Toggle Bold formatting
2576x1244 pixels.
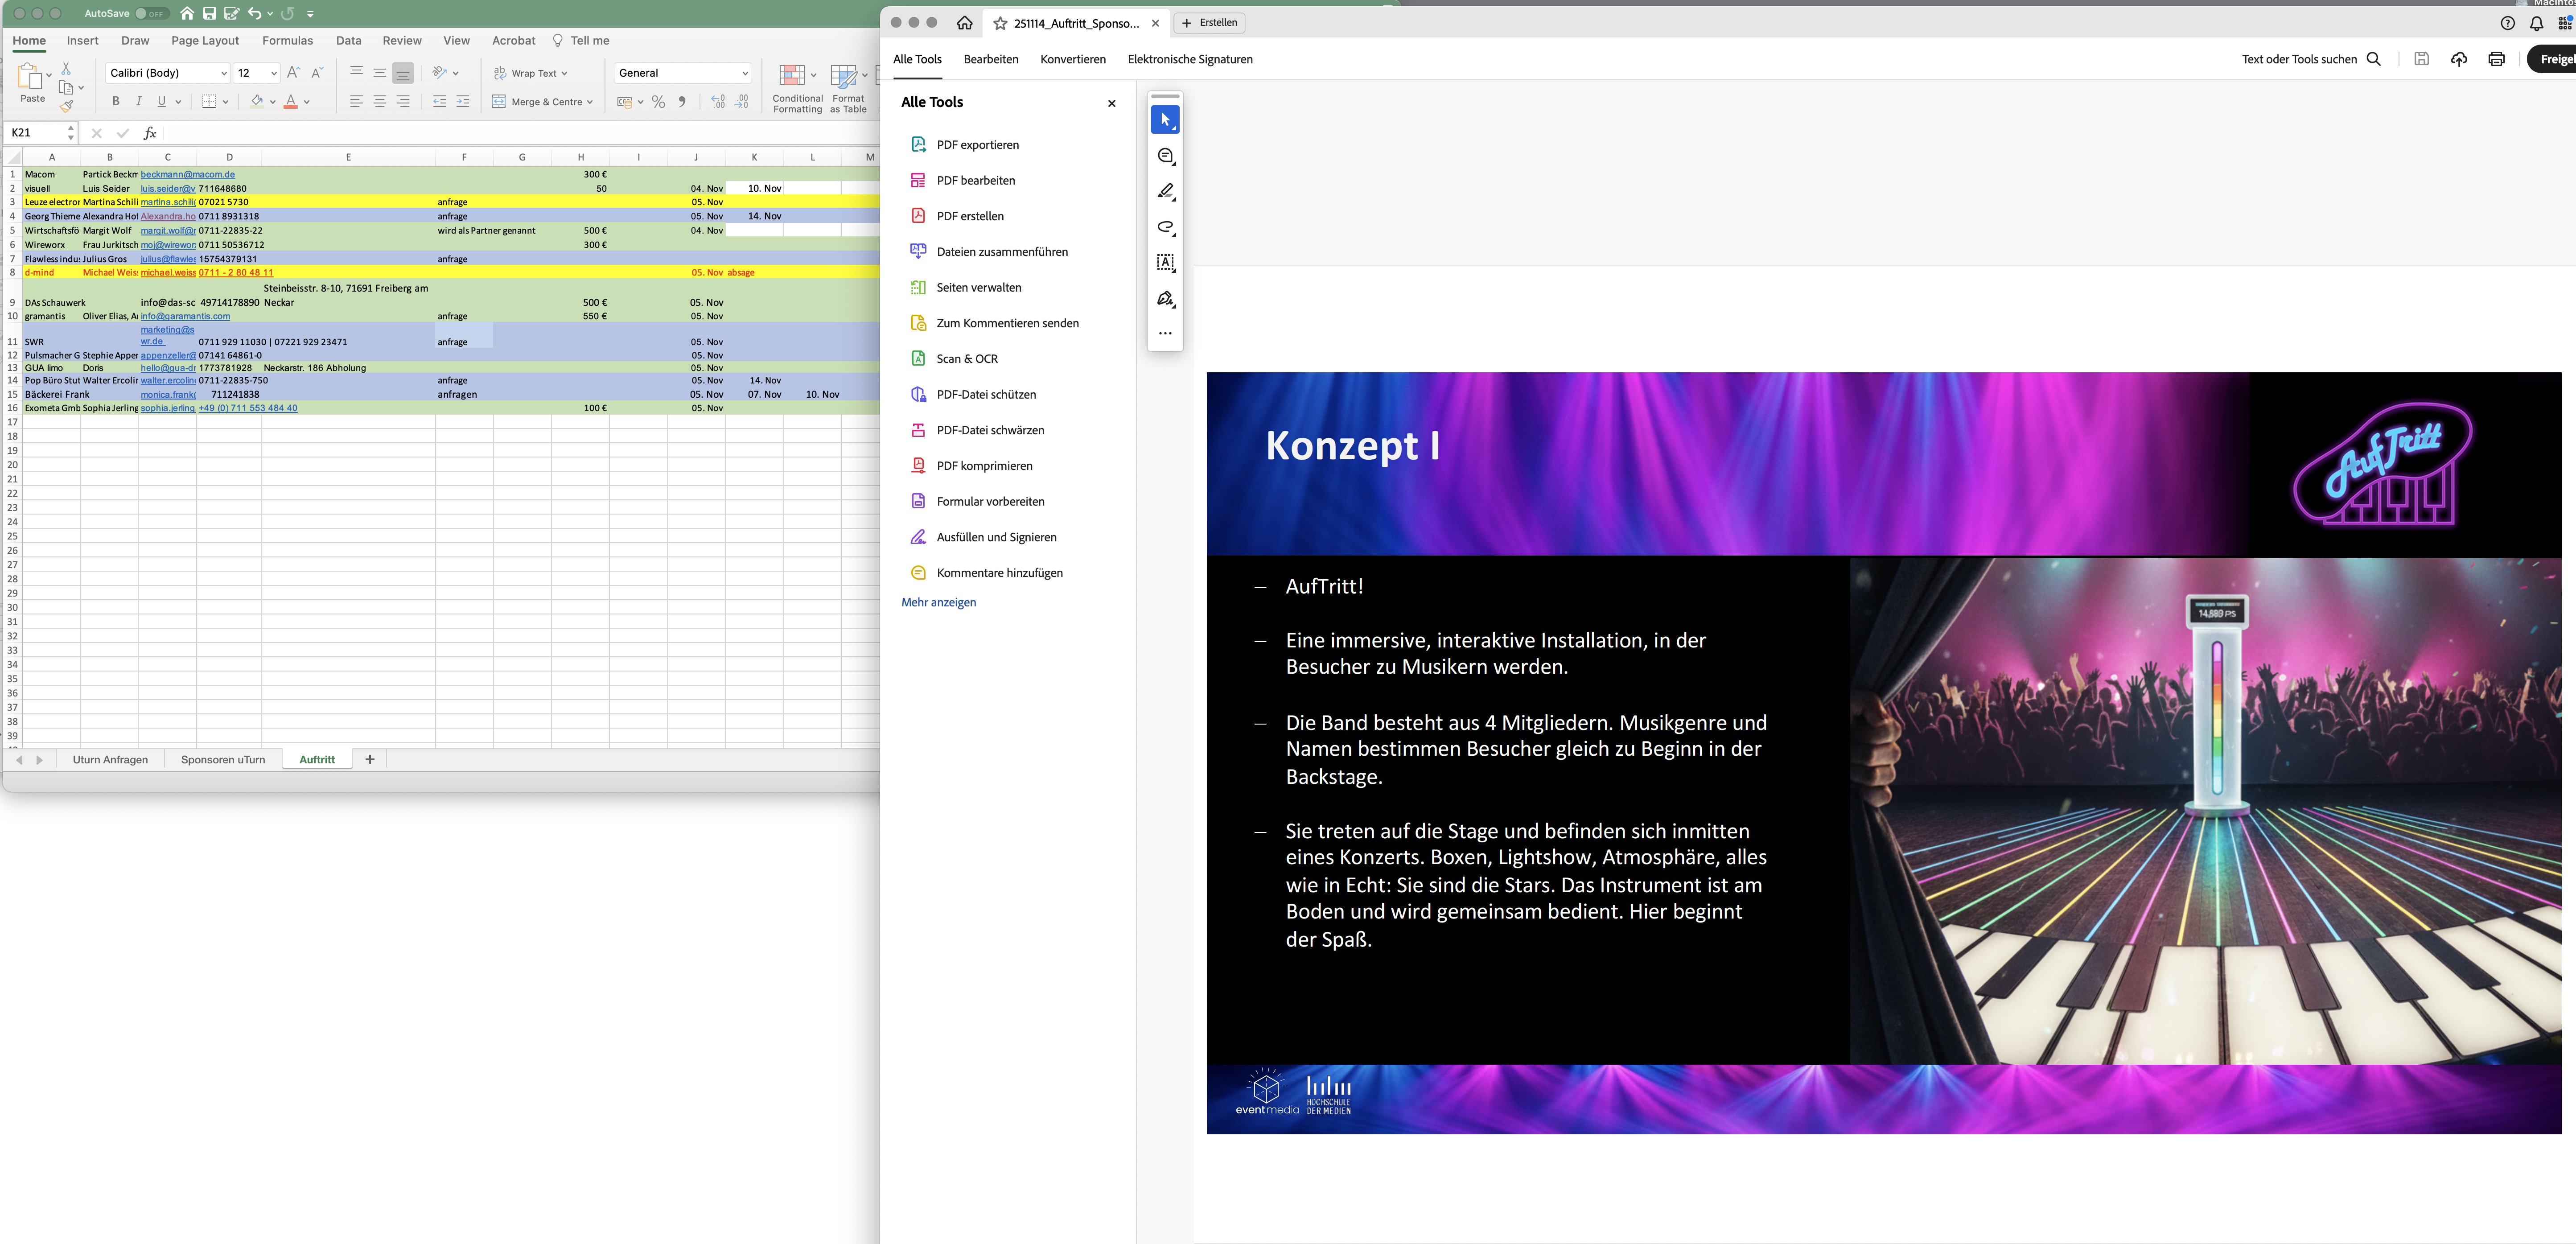click(x=116, y=102)
